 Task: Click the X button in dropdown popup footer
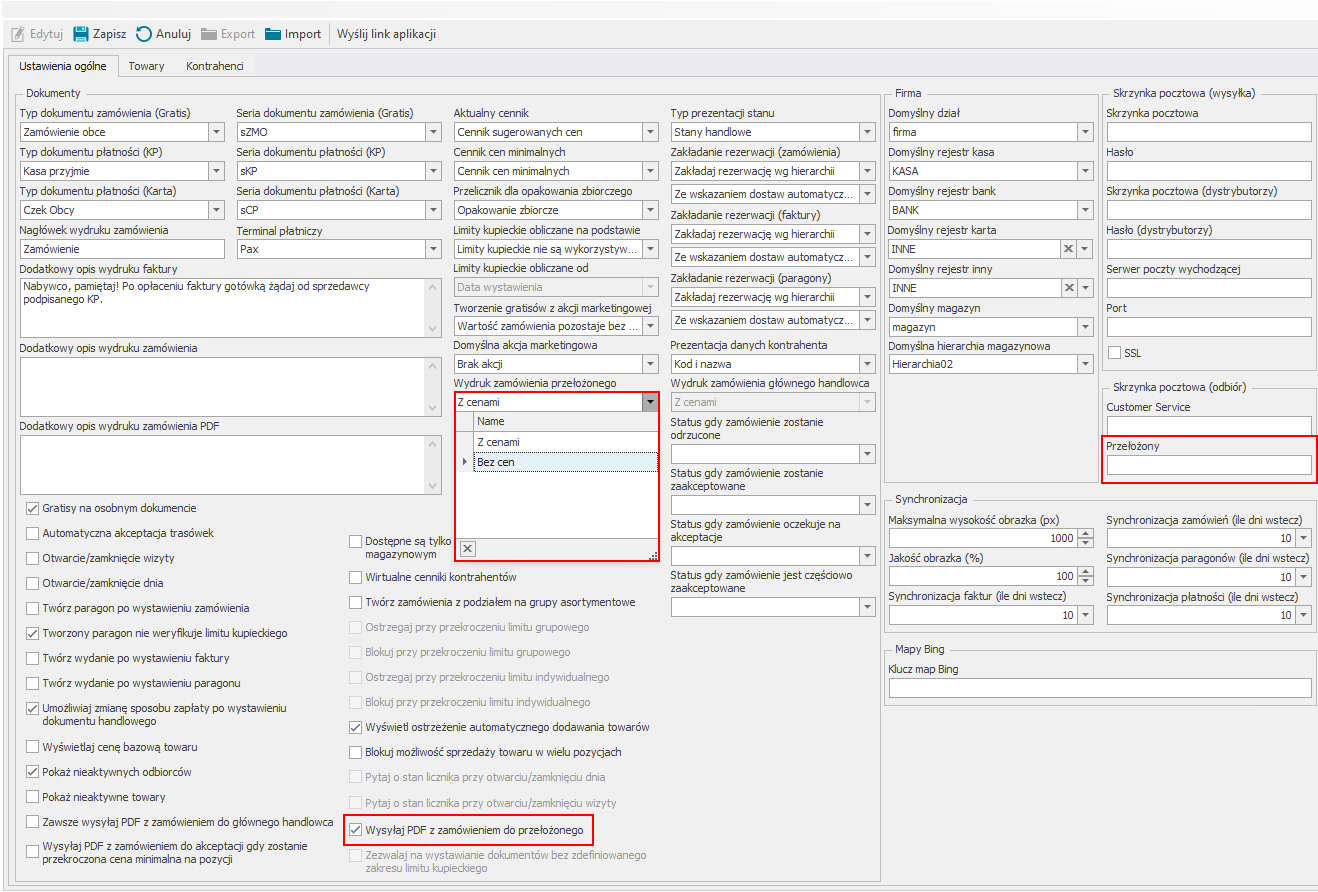(x=468, y=548)
